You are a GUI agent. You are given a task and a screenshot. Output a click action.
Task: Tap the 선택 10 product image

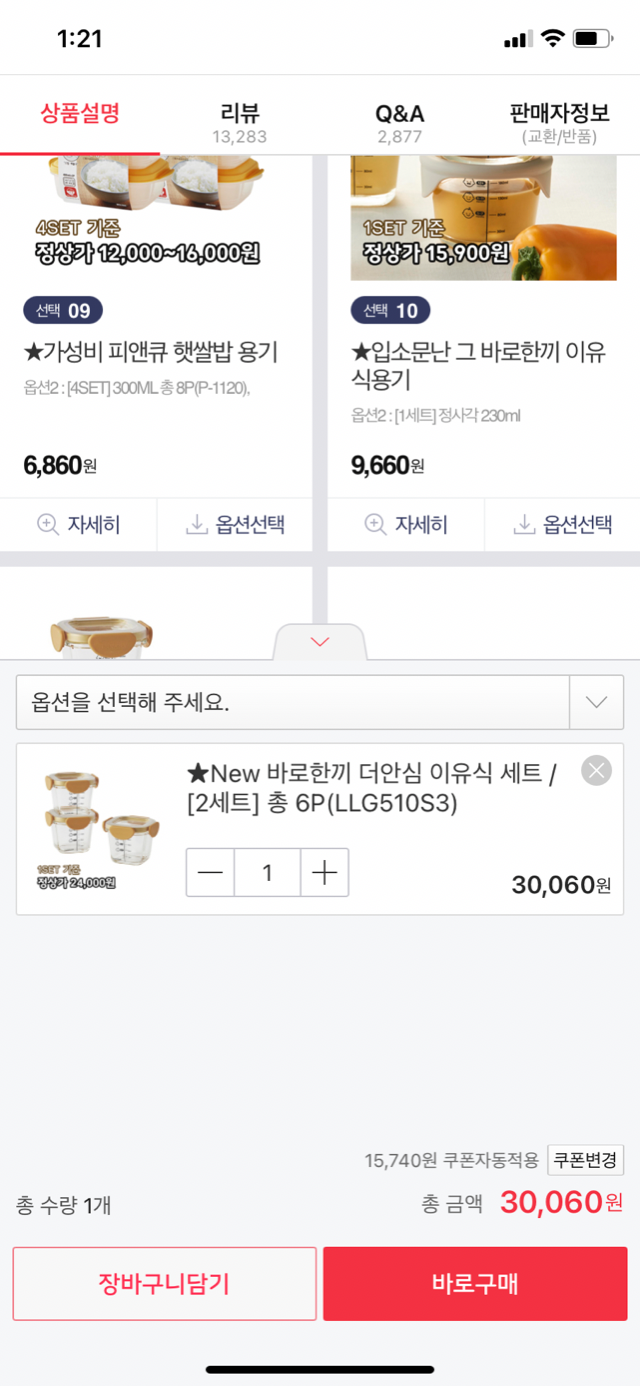click(x=483, y=218)
